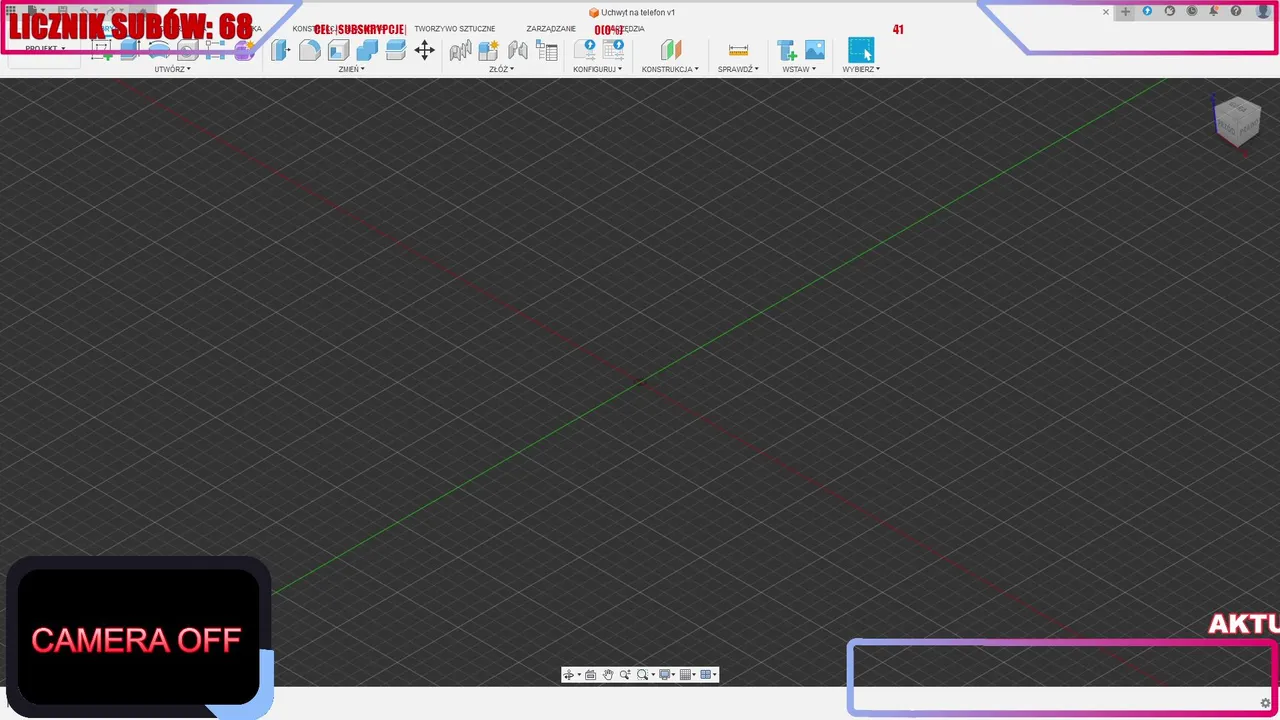
Task: Expand the SPRAWDŹ dropdown menu
Action: coord(738,69)
